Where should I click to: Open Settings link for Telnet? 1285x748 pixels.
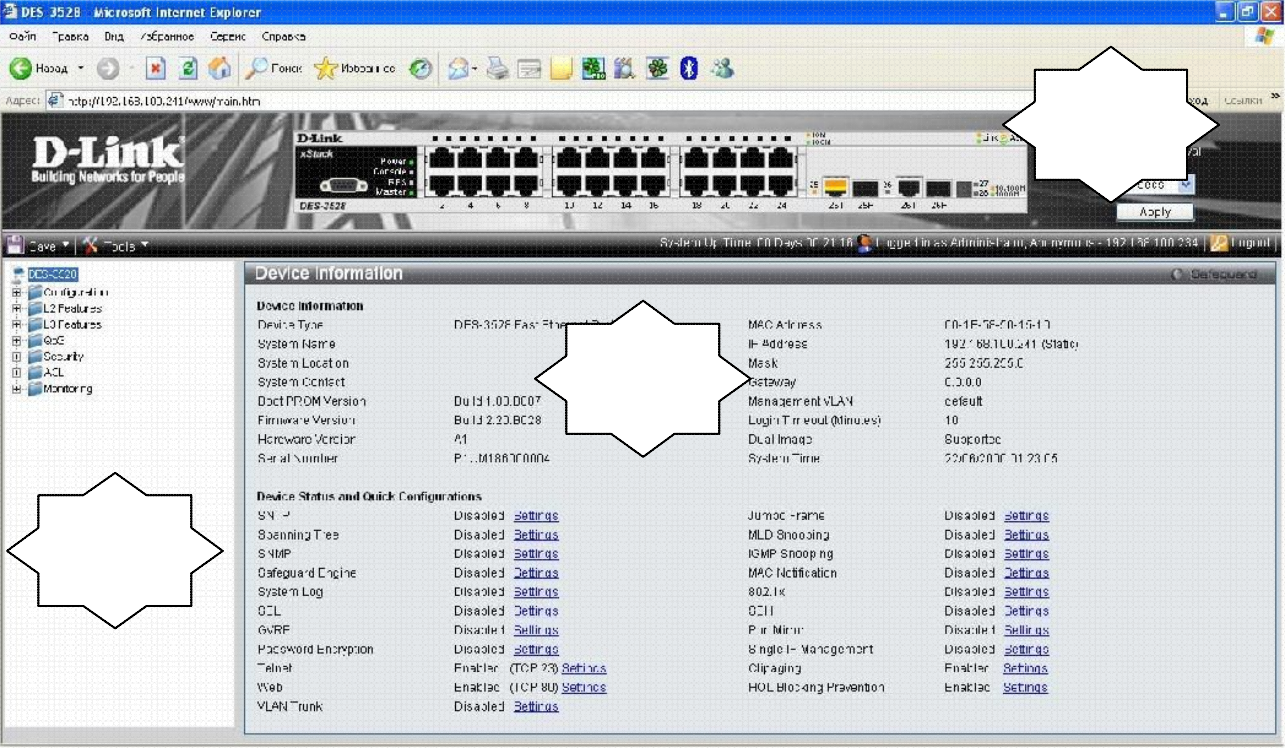[x=584, y=668]
